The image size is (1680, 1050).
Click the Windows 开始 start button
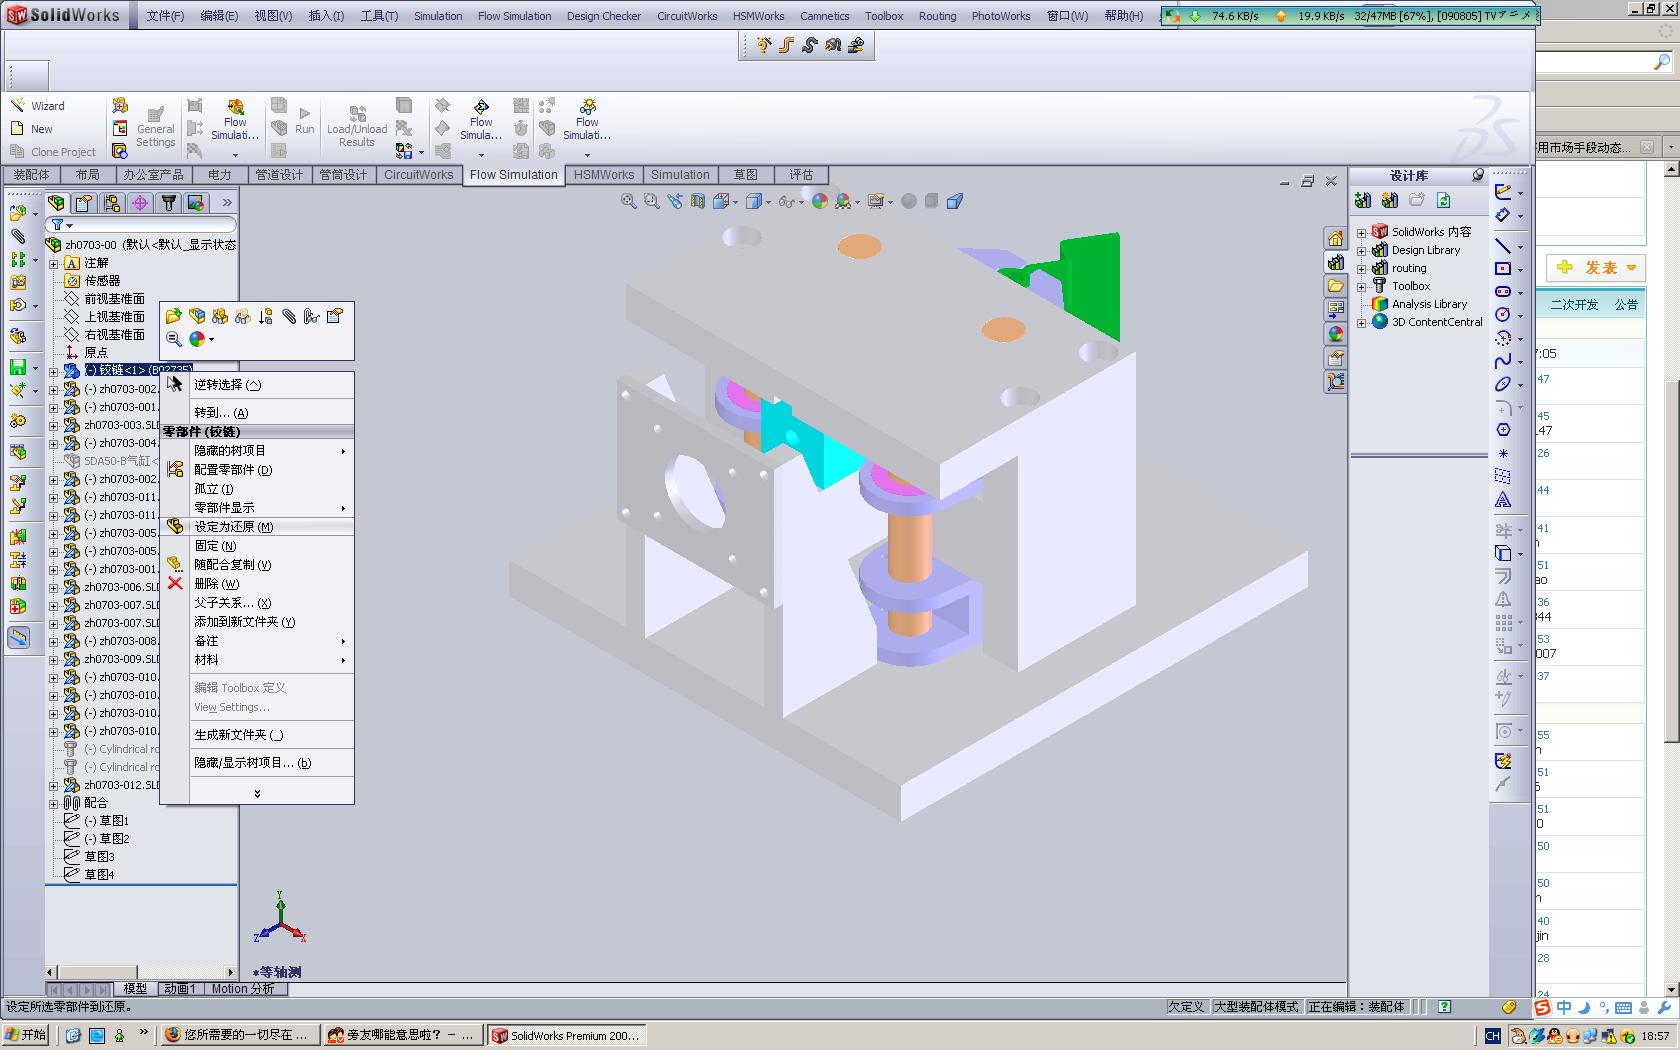(26, 1035)
